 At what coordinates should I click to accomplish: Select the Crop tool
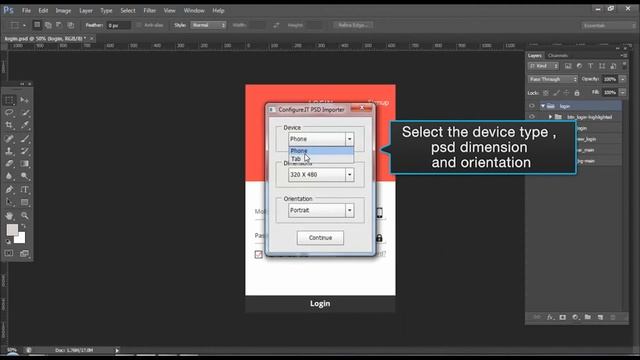tap(9, 125)
